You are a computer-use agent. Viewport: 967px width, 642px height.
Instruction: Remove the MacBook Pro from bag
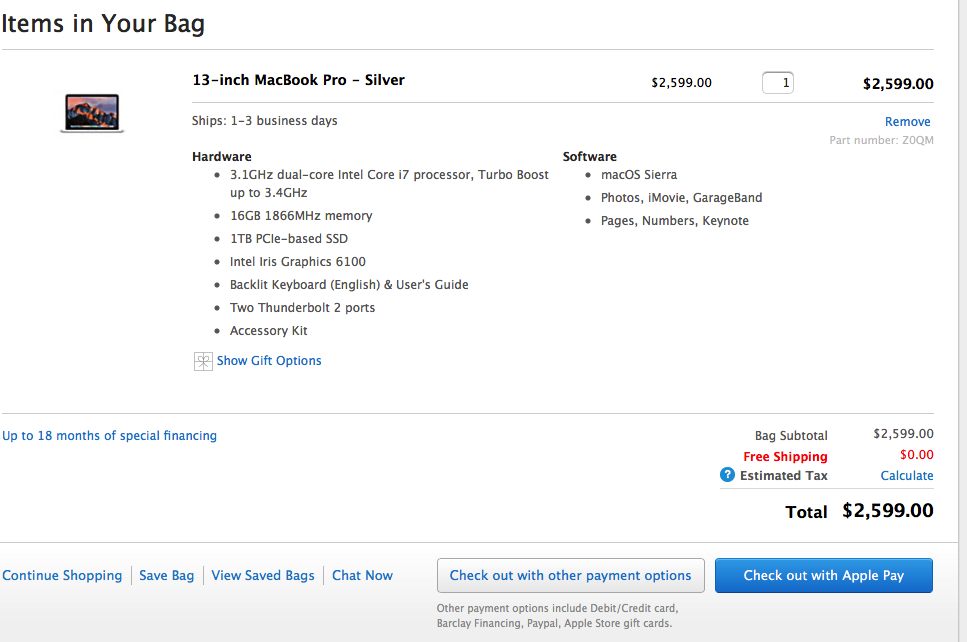907,121
